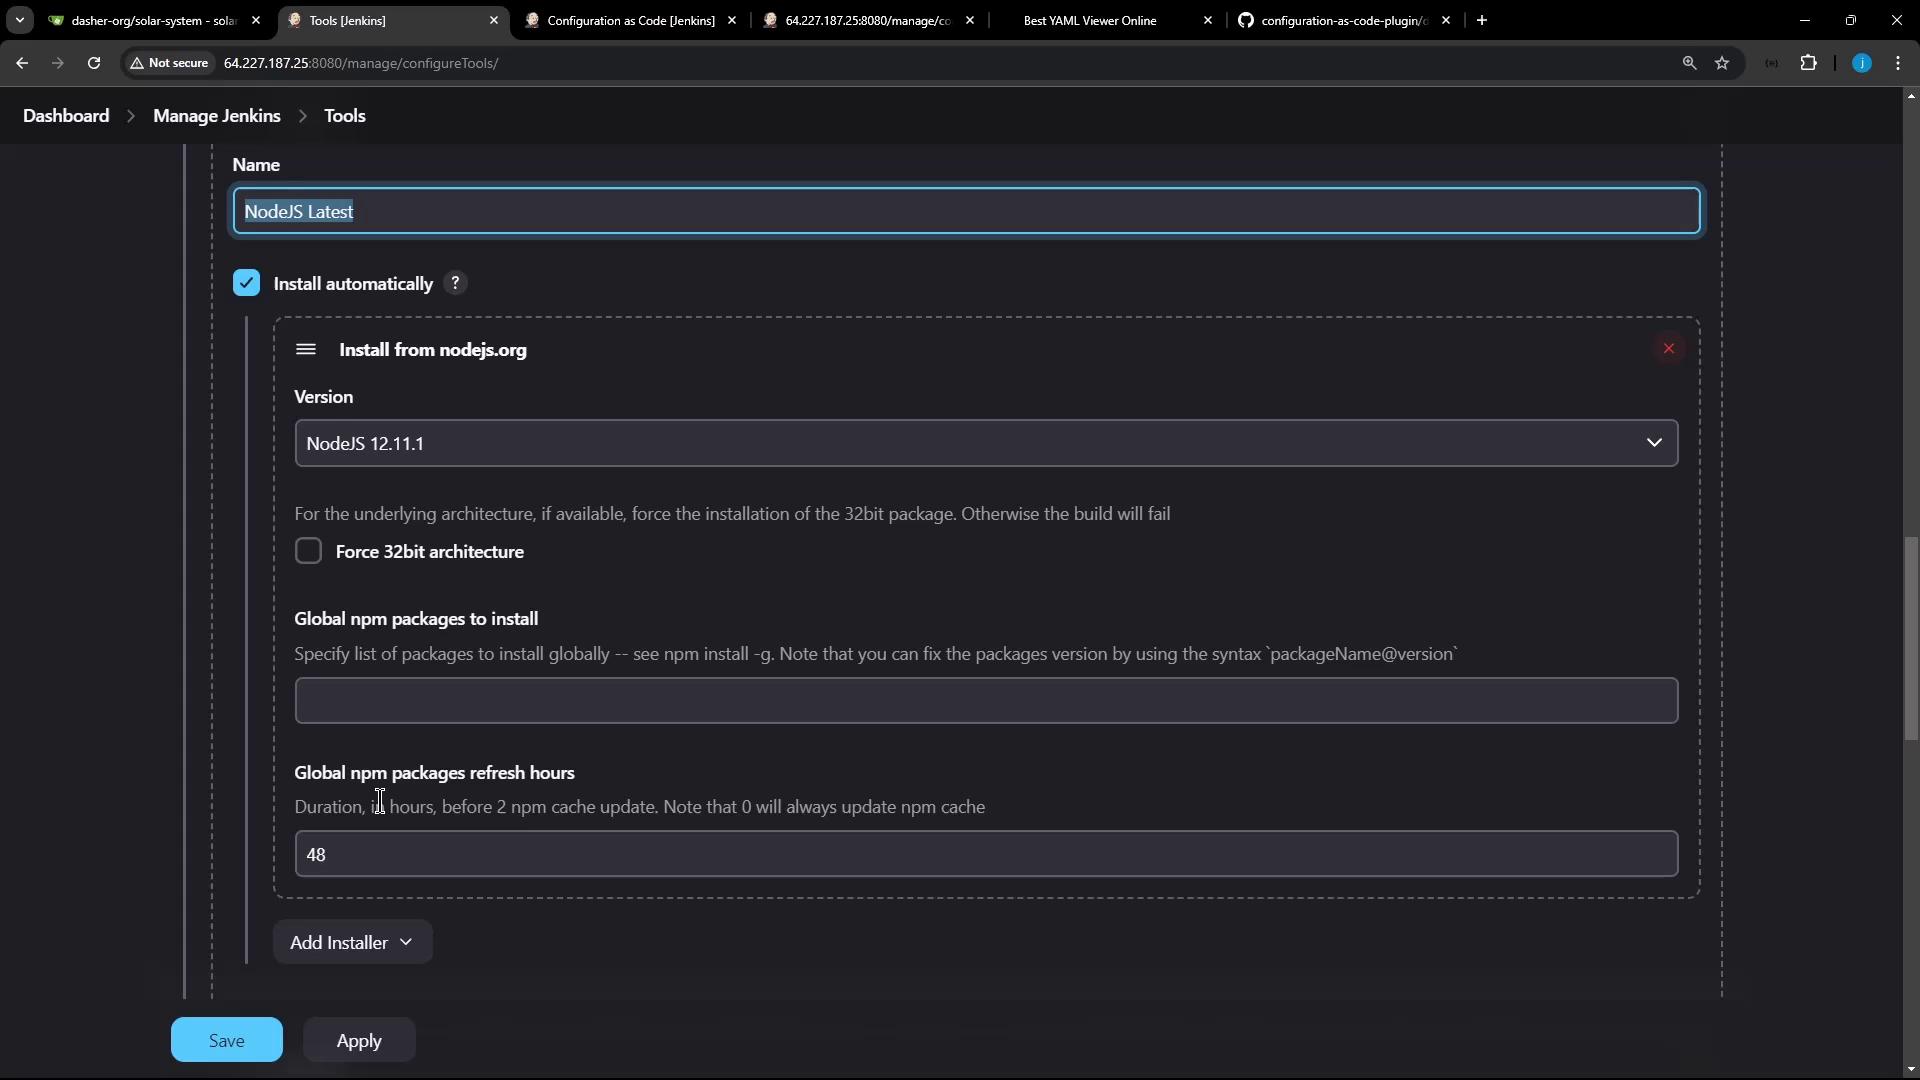The height and width of the screenshot is (1080, 1920).
Task: Click the zoom magnifier icon in the address bar
Action: tap(1689, 63)
